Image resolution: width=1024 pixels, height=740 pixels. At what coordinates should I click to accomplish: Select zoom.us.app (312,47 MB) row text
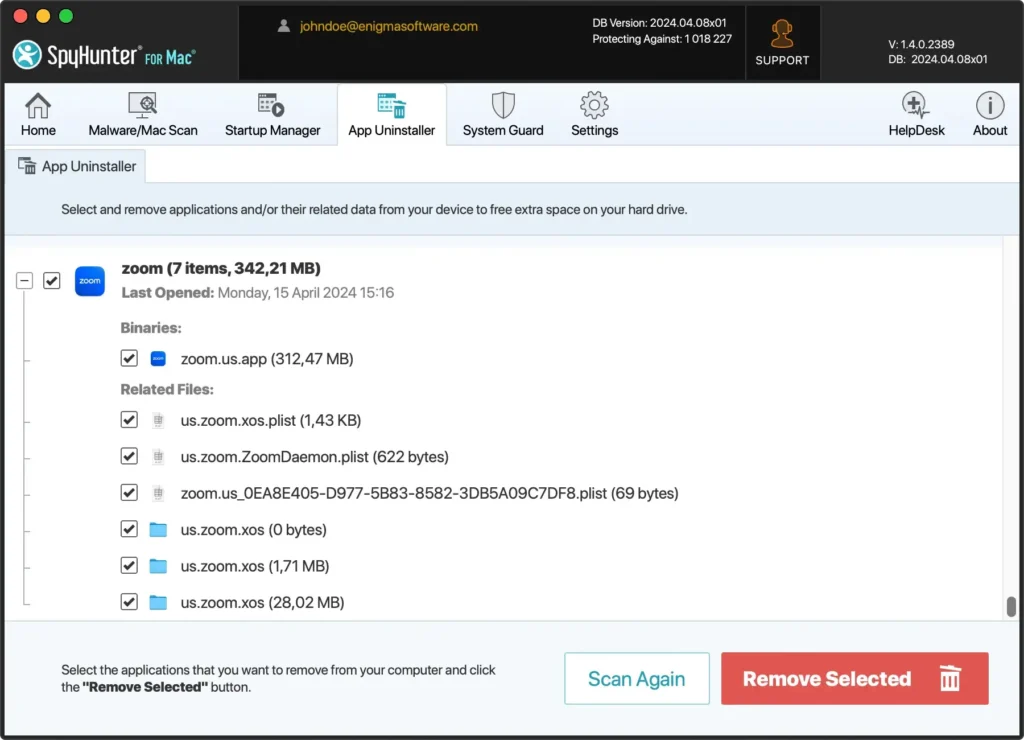point(267,359)
